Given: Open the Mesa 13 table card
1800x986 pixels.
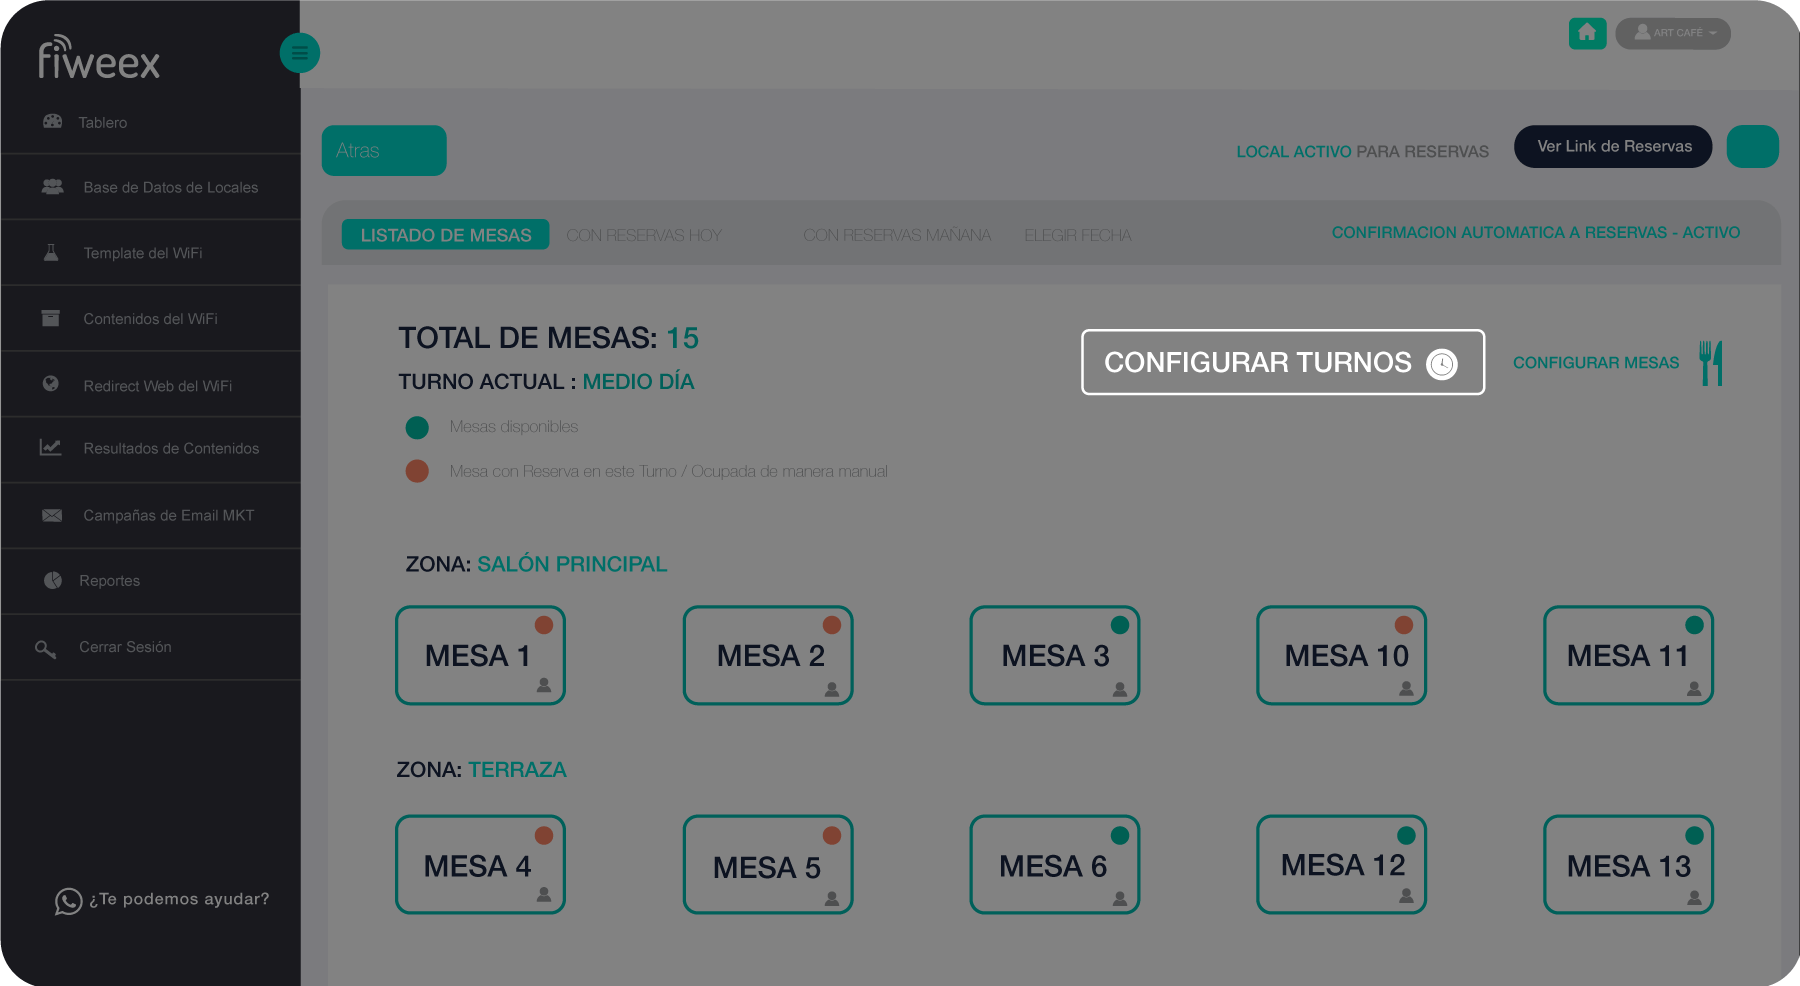Looking at the screenshot, I should 1627,865.
